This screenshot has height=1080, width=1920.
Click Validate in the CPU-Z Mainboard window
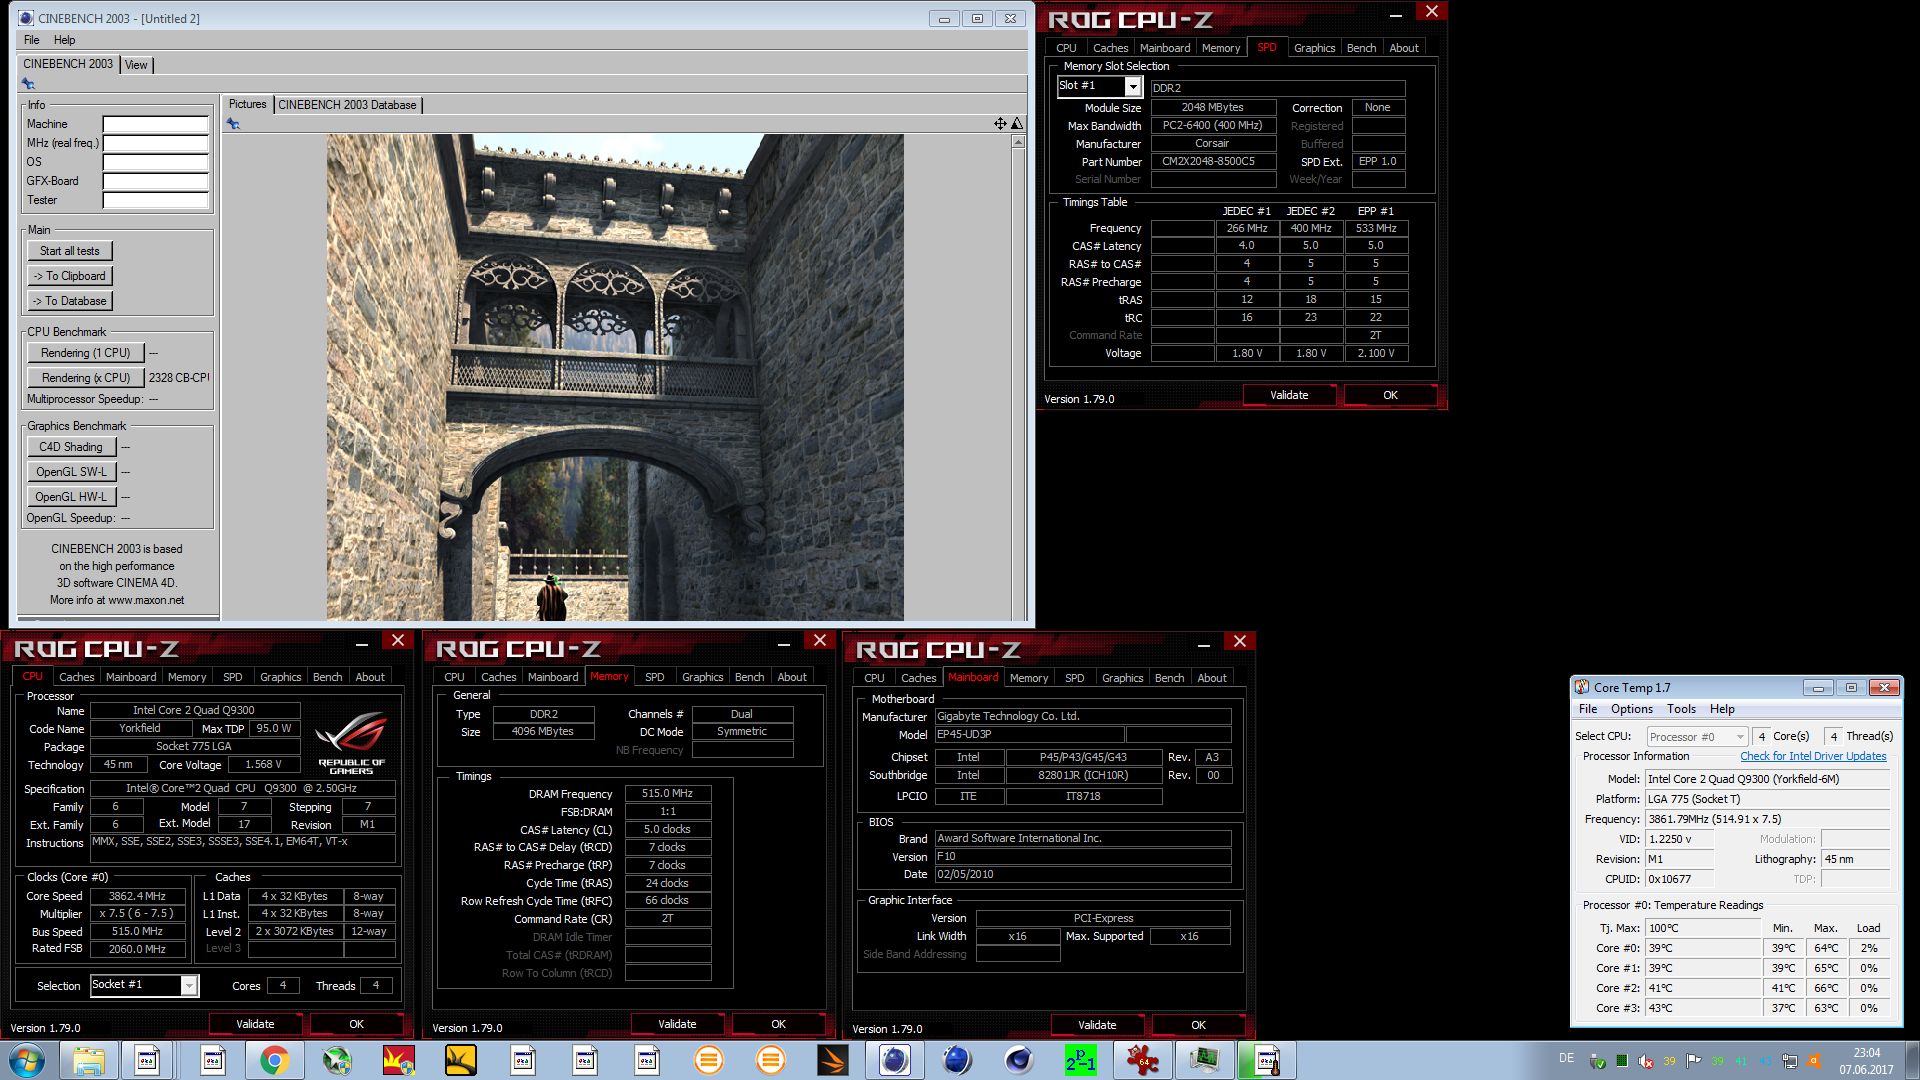(x=1097, y=1025)
